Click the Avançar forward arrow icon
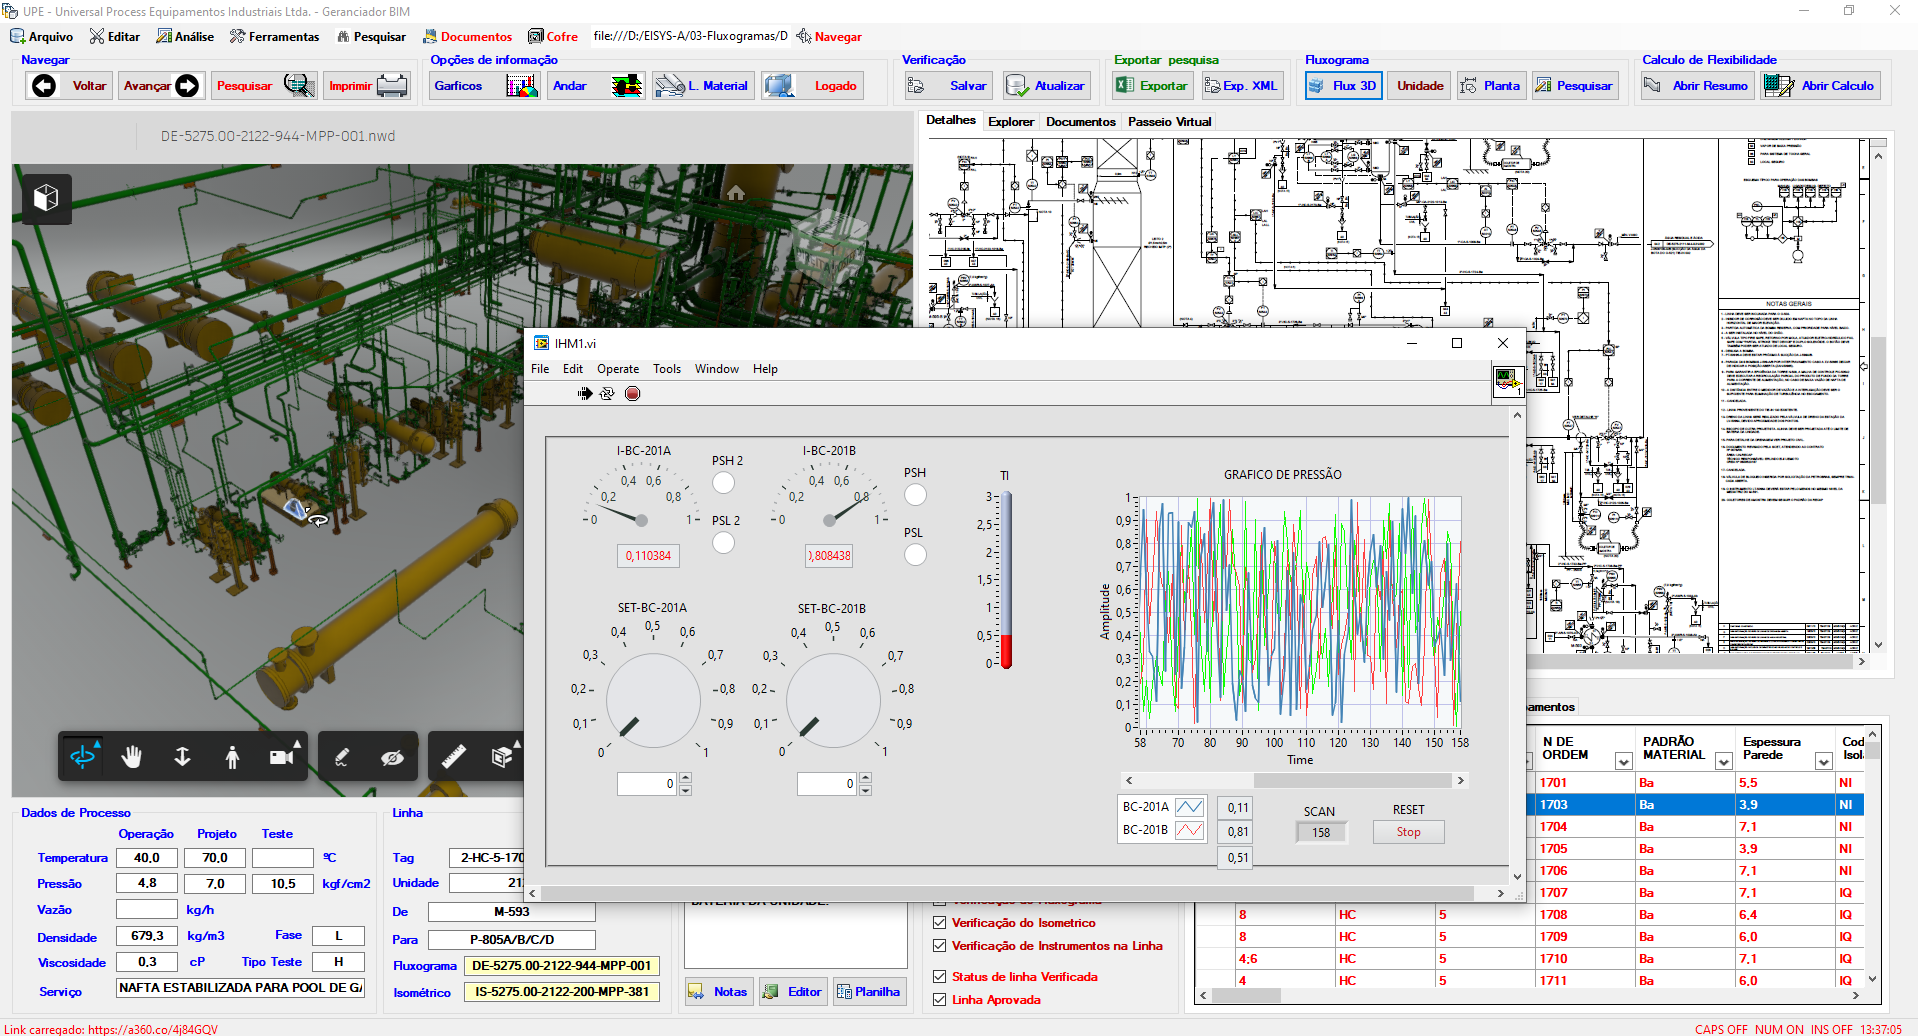Screen dimensions: 1918x1036 pyautogui.click(x=187, y=86)
